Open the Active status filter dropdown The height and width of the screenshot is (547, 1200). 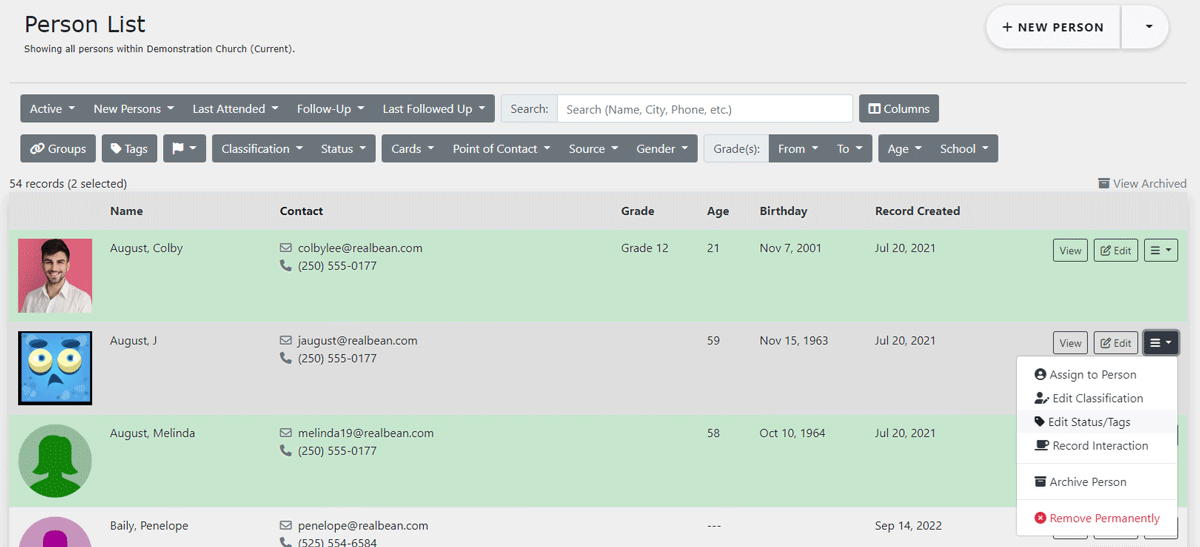coord(52,109)
